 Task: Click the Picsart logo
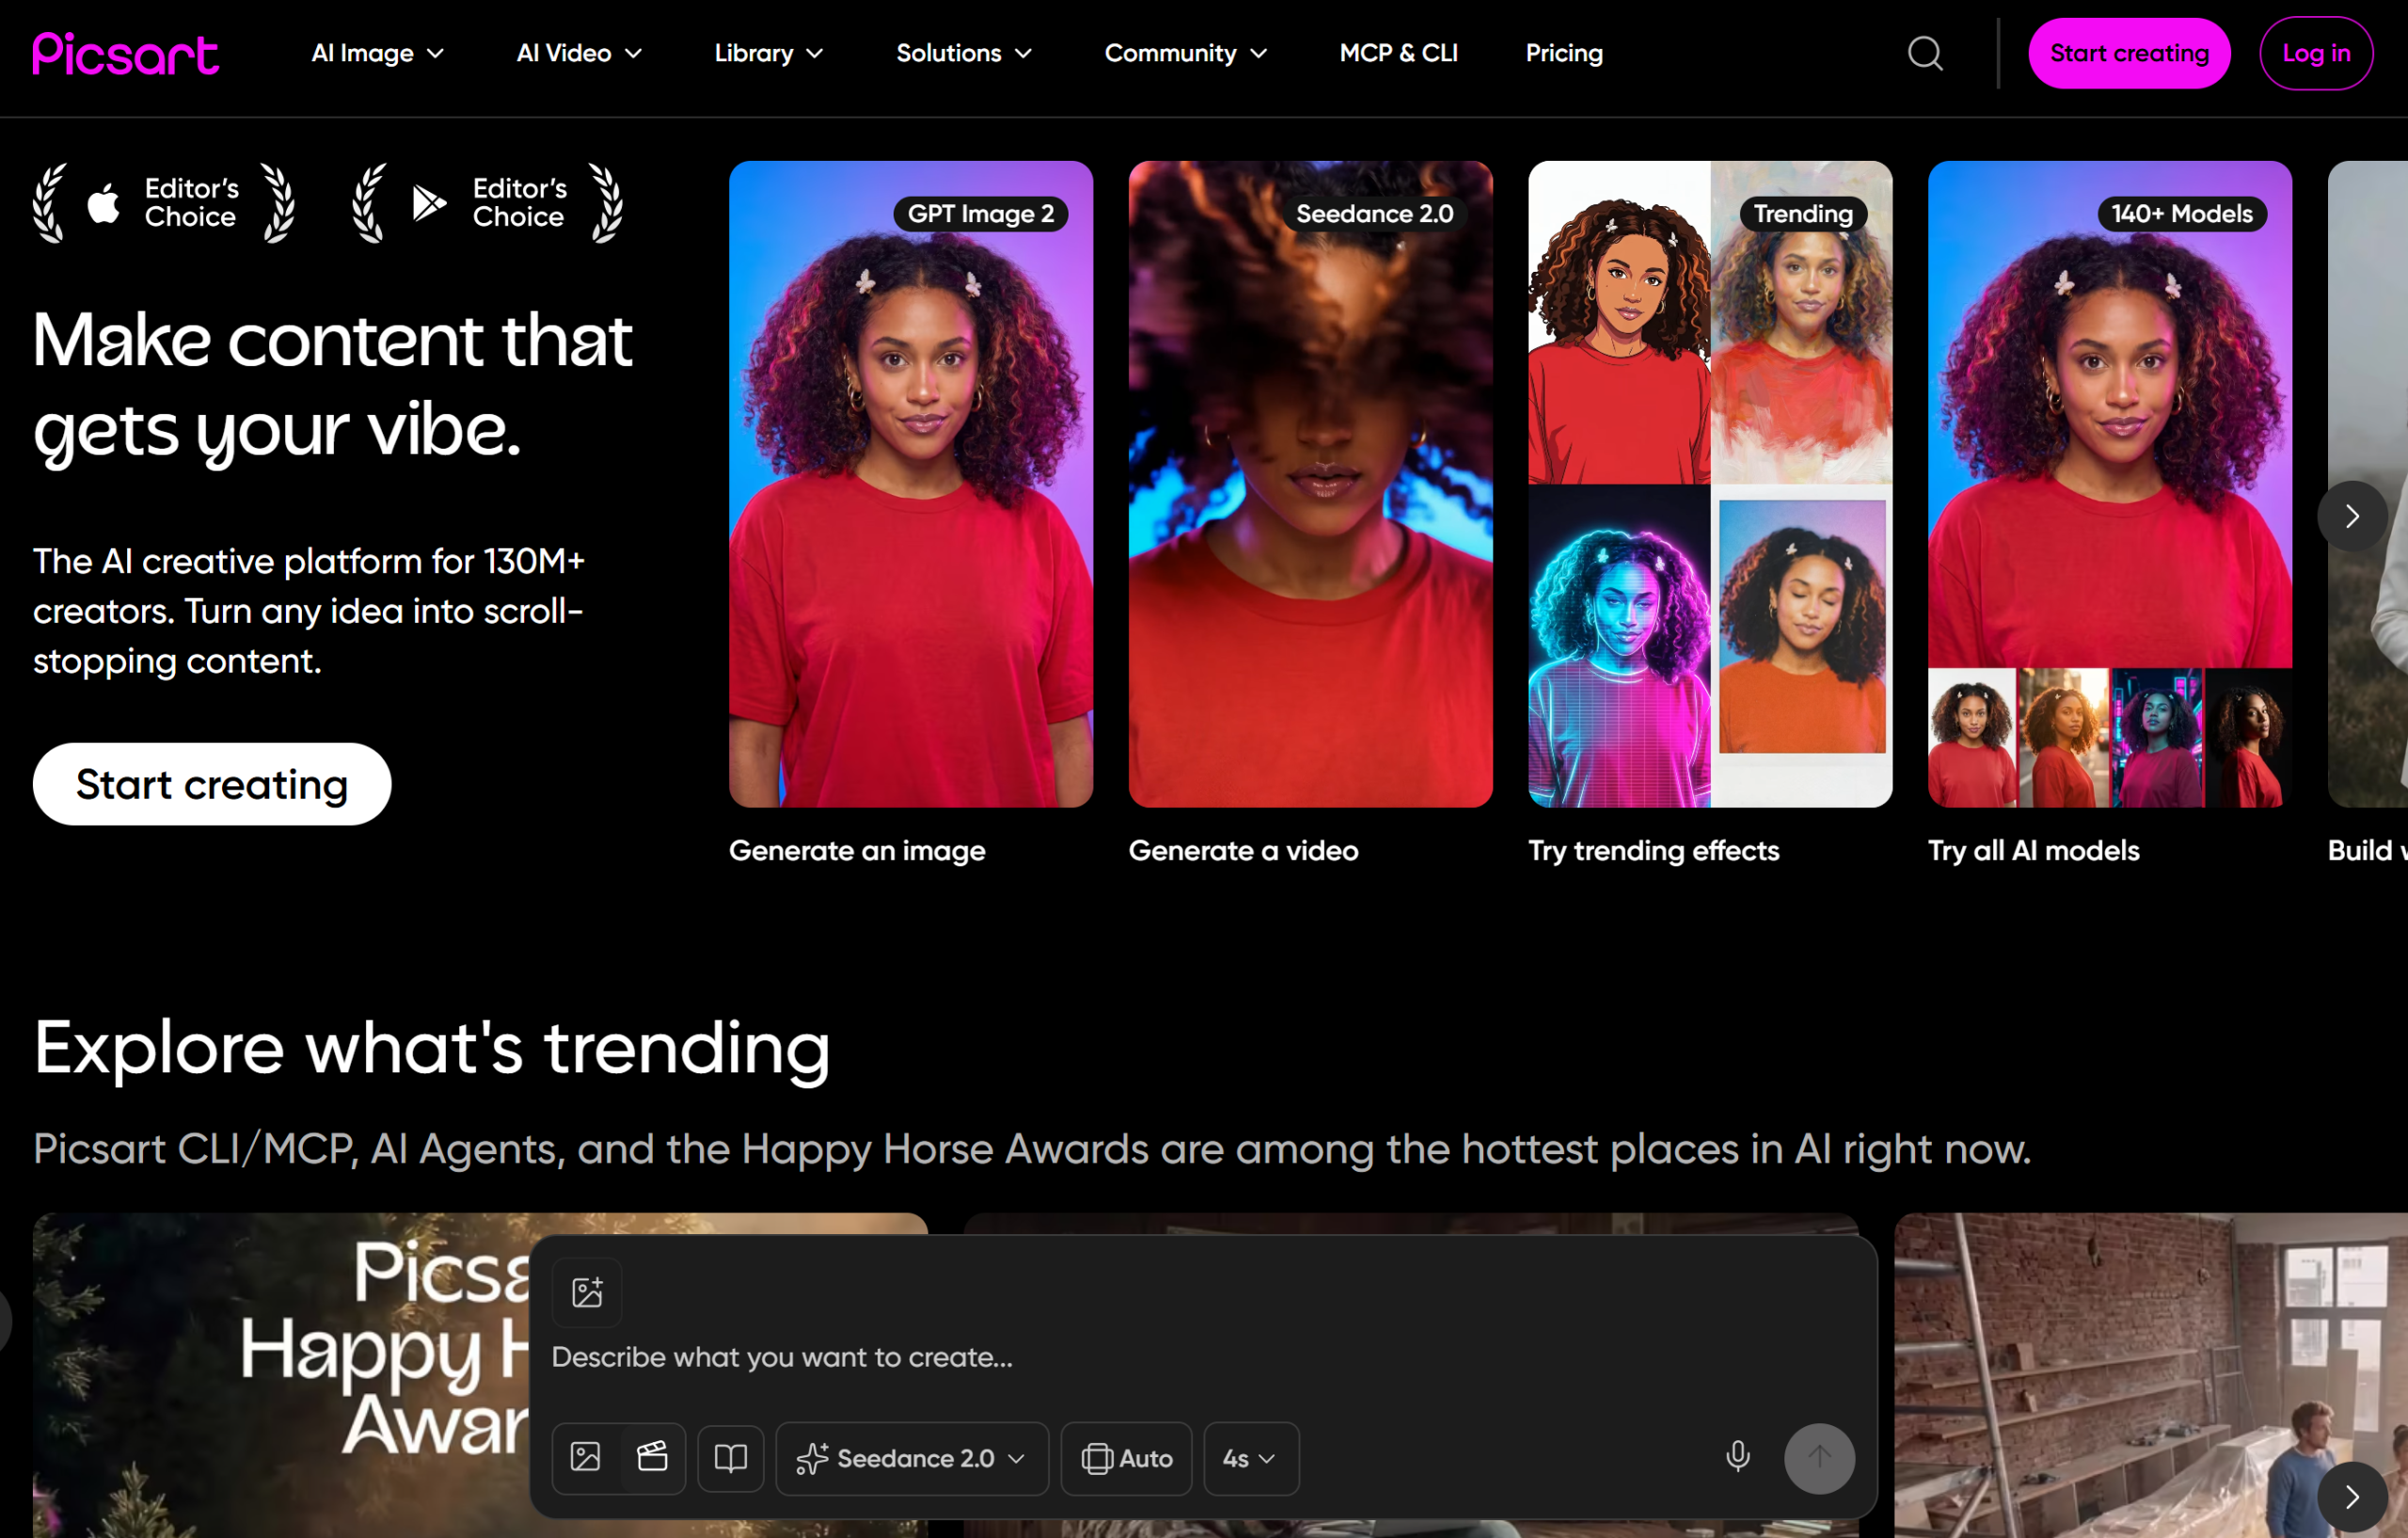tap(125, 54)
